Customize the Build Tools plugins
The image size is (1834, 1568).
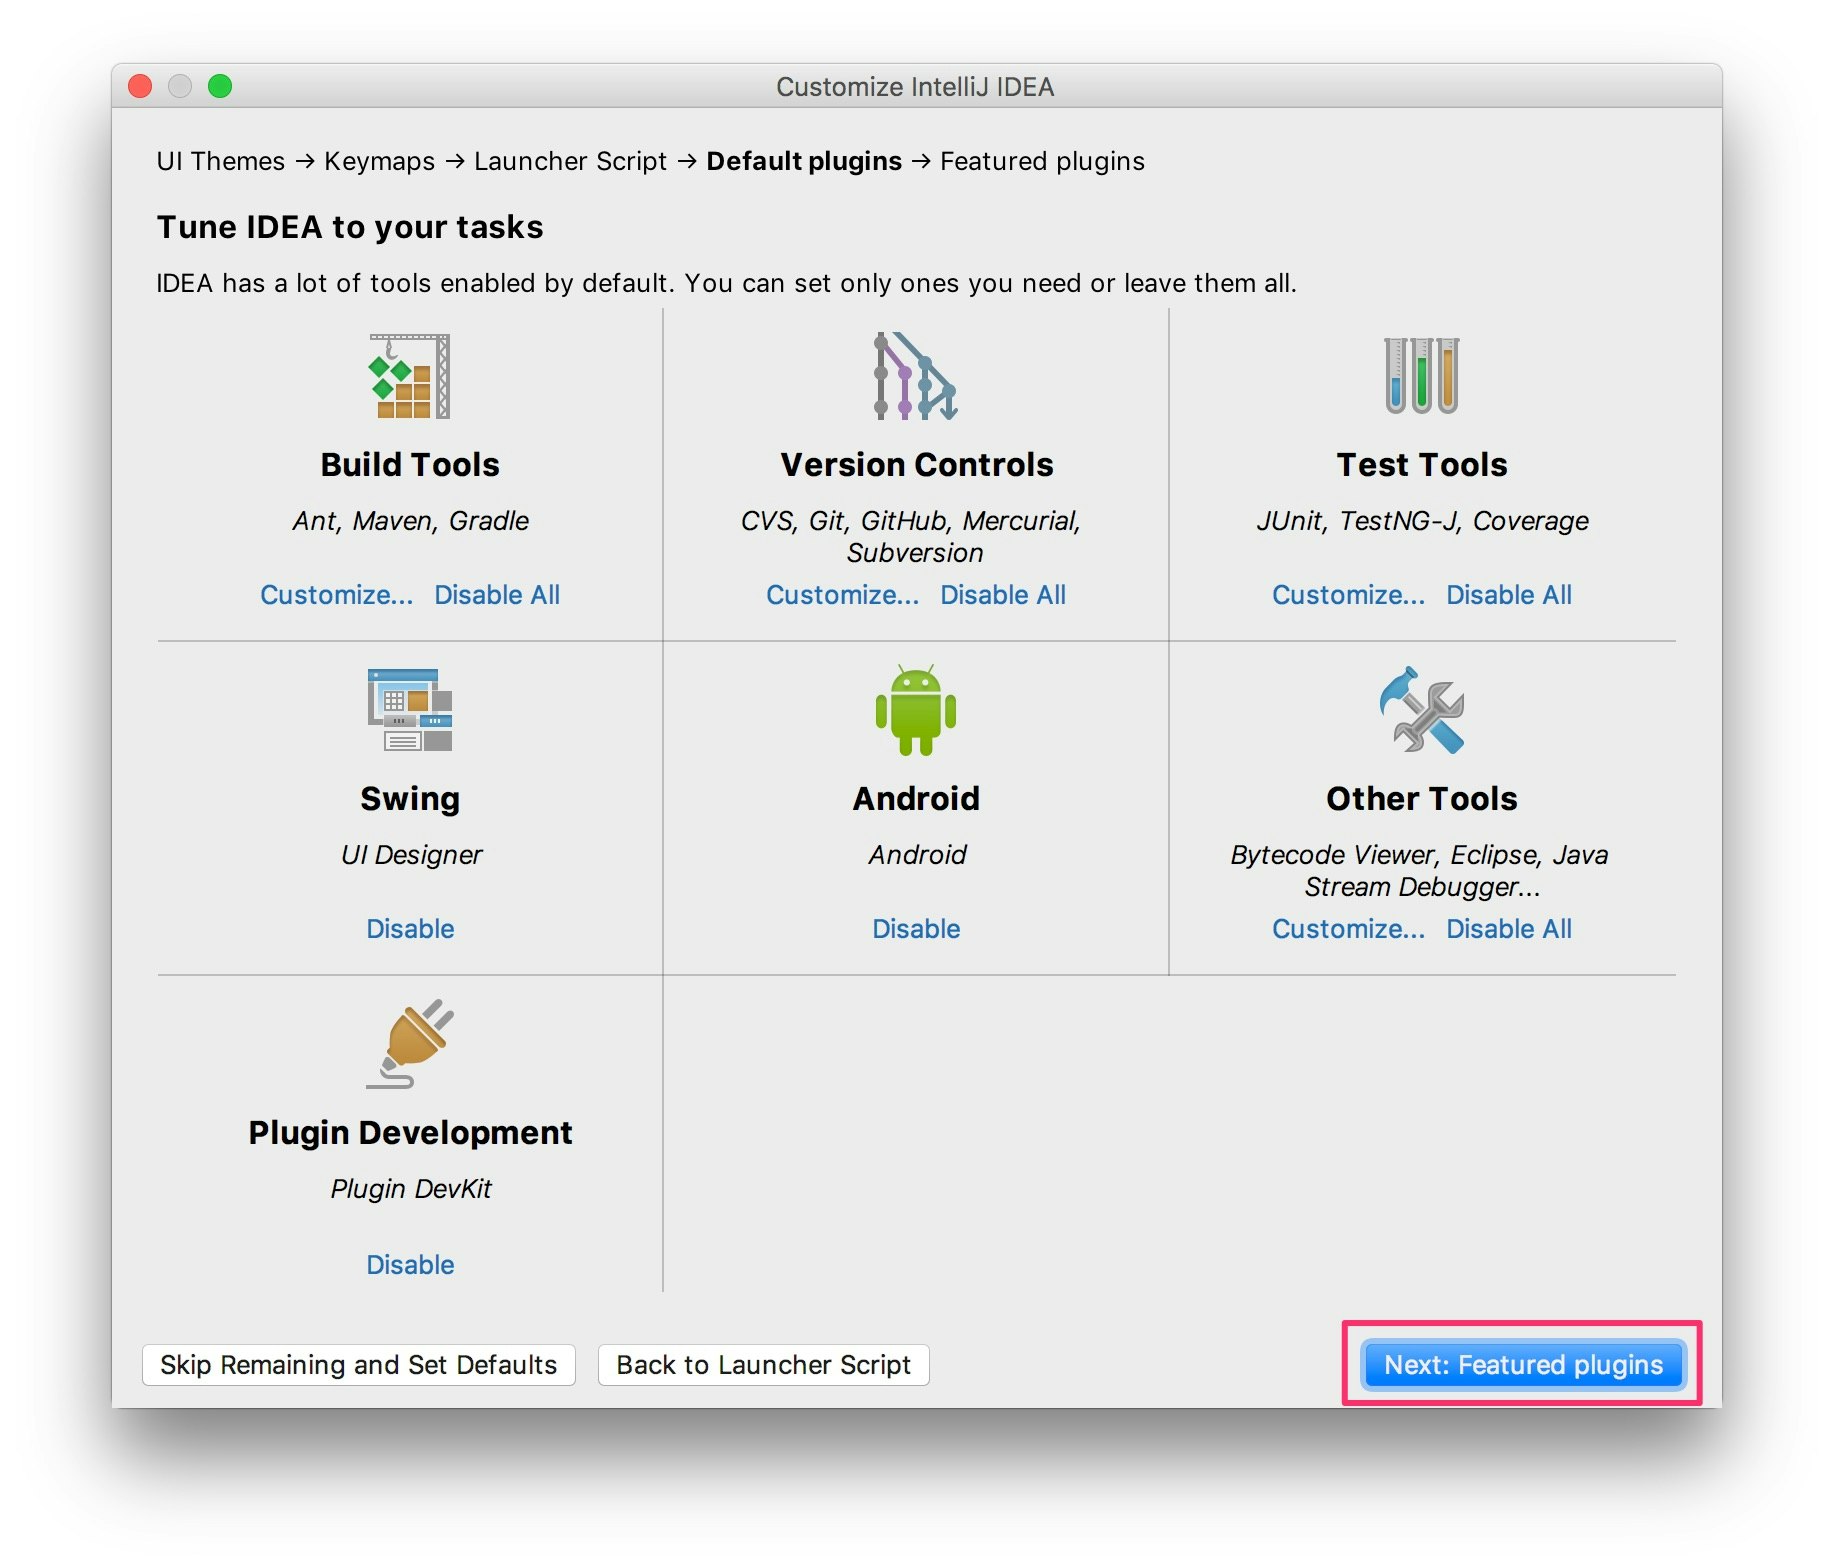(x=337, y=595)
